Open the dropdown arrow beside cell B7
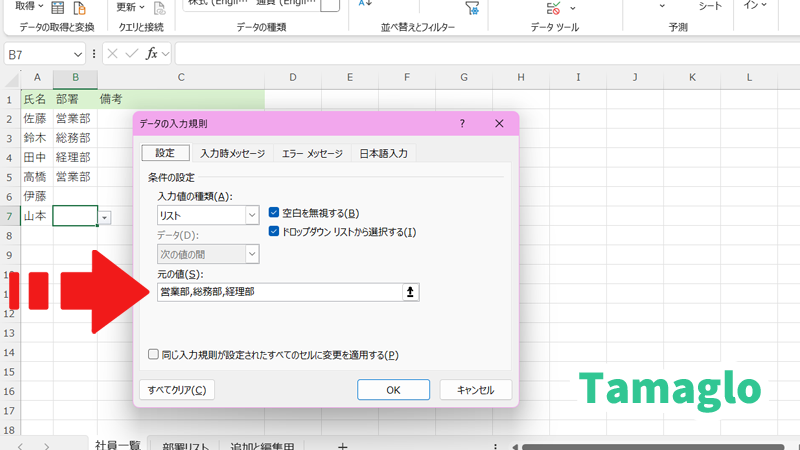This screenshot has height=450, width=800. click(105, 216)
